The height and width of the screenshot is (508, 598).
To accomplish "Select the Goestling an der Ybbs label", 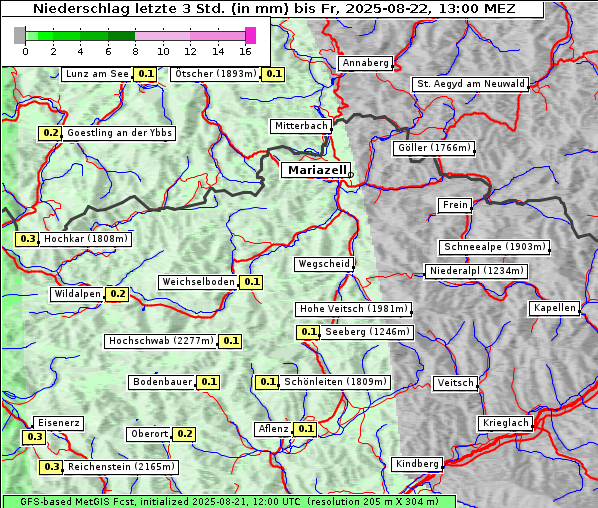I will [x=119, y=133].
